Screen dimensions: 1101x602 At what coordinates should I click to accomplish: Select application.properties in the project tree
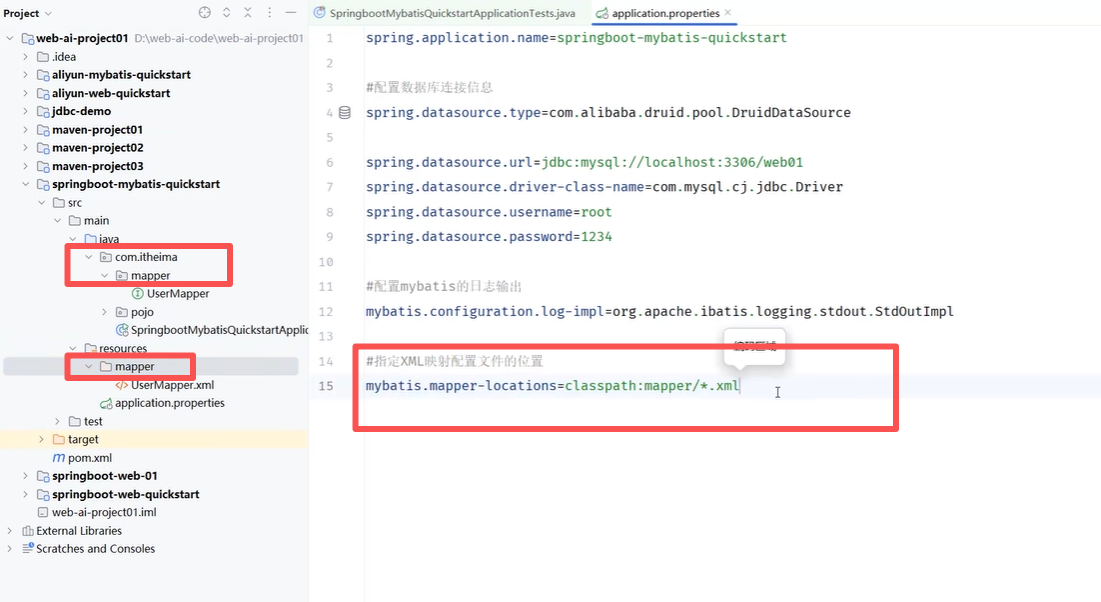coord(170,403)
